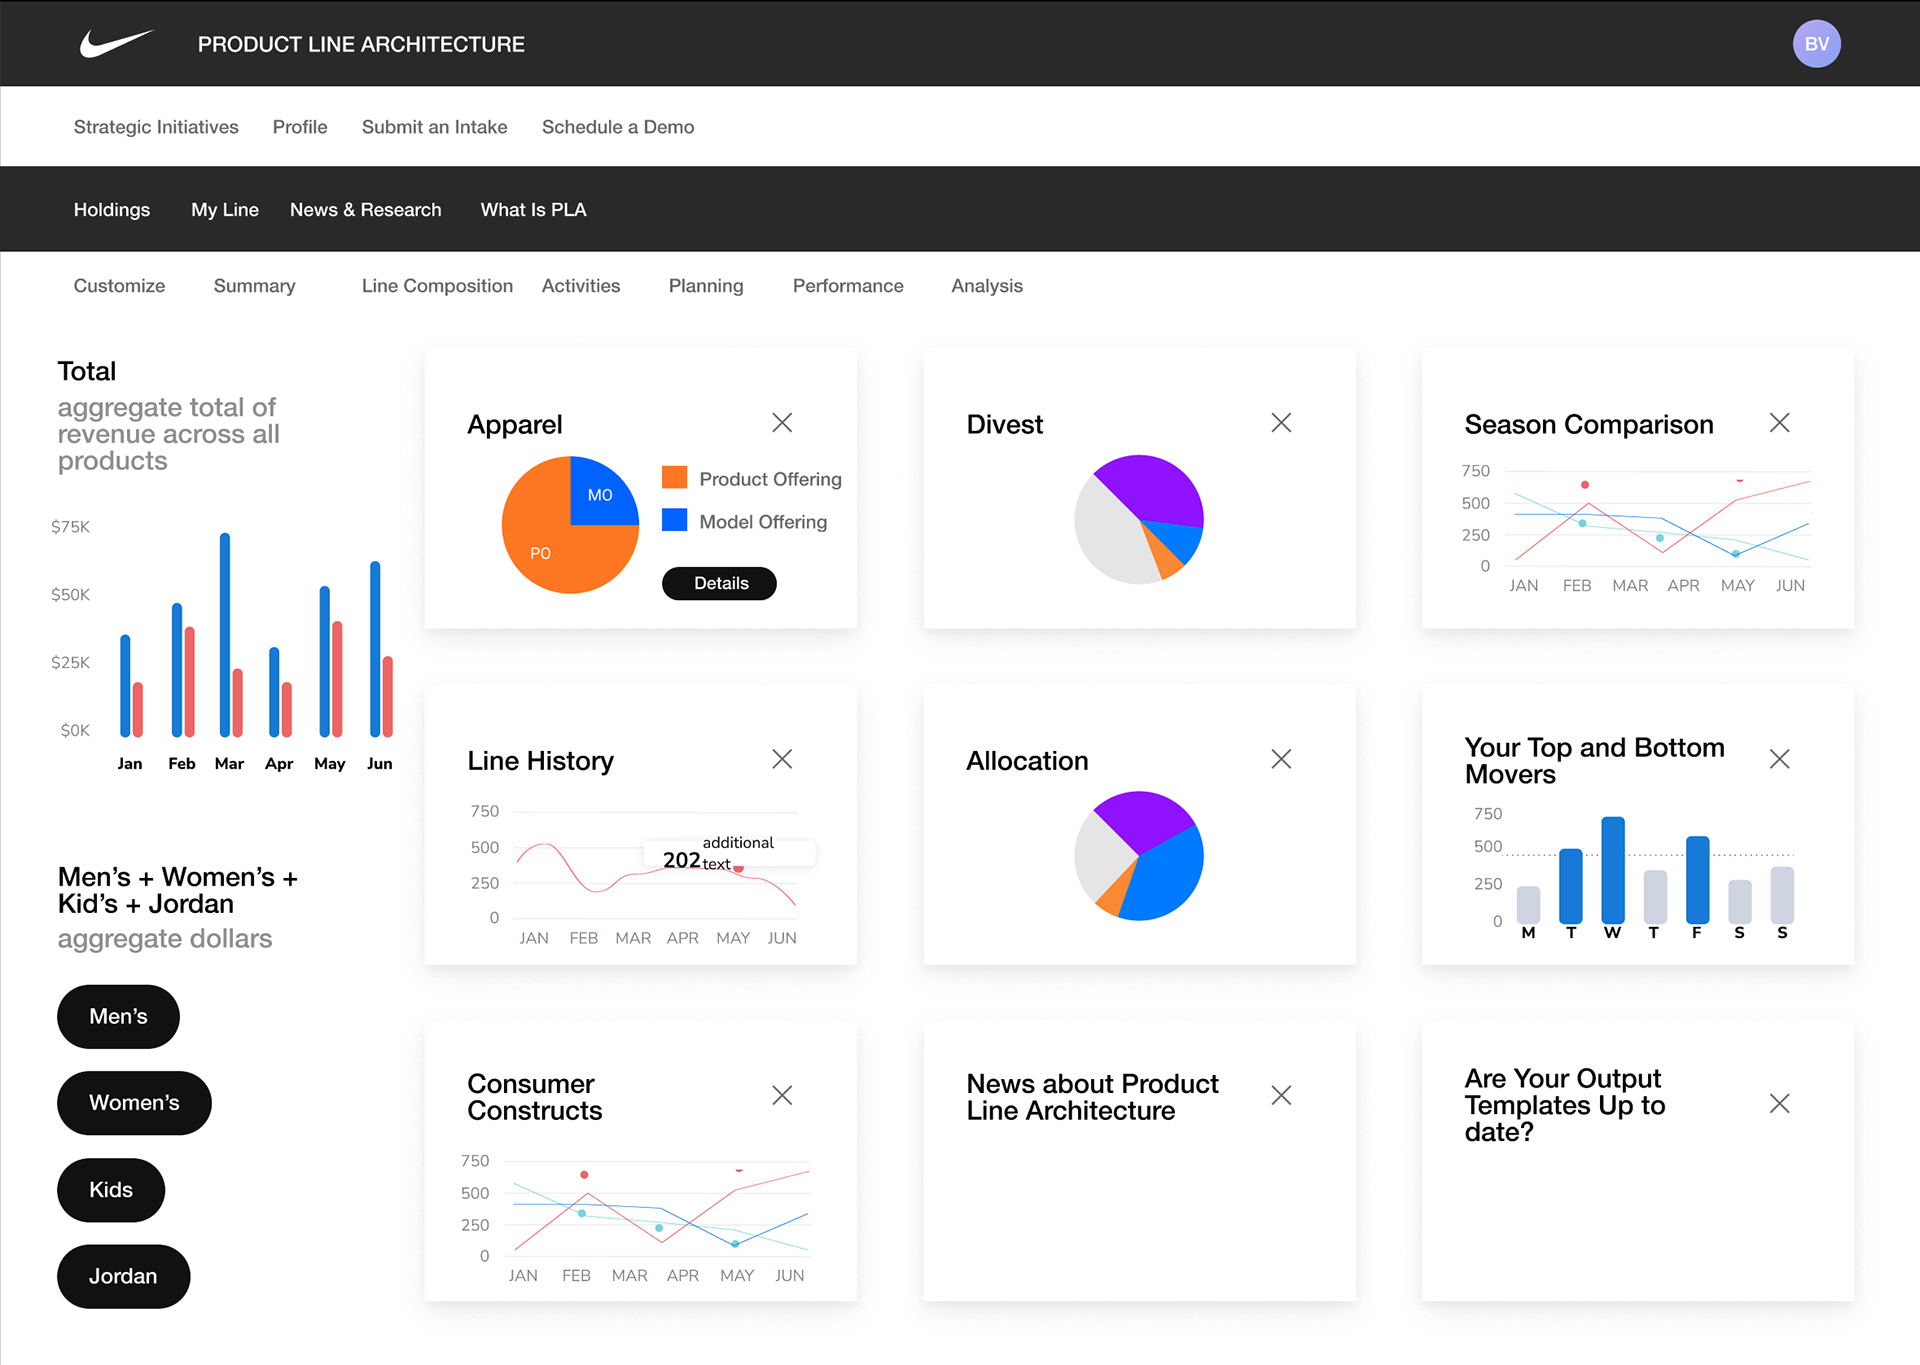Click the Allocation pie chart

(1139, 856)
